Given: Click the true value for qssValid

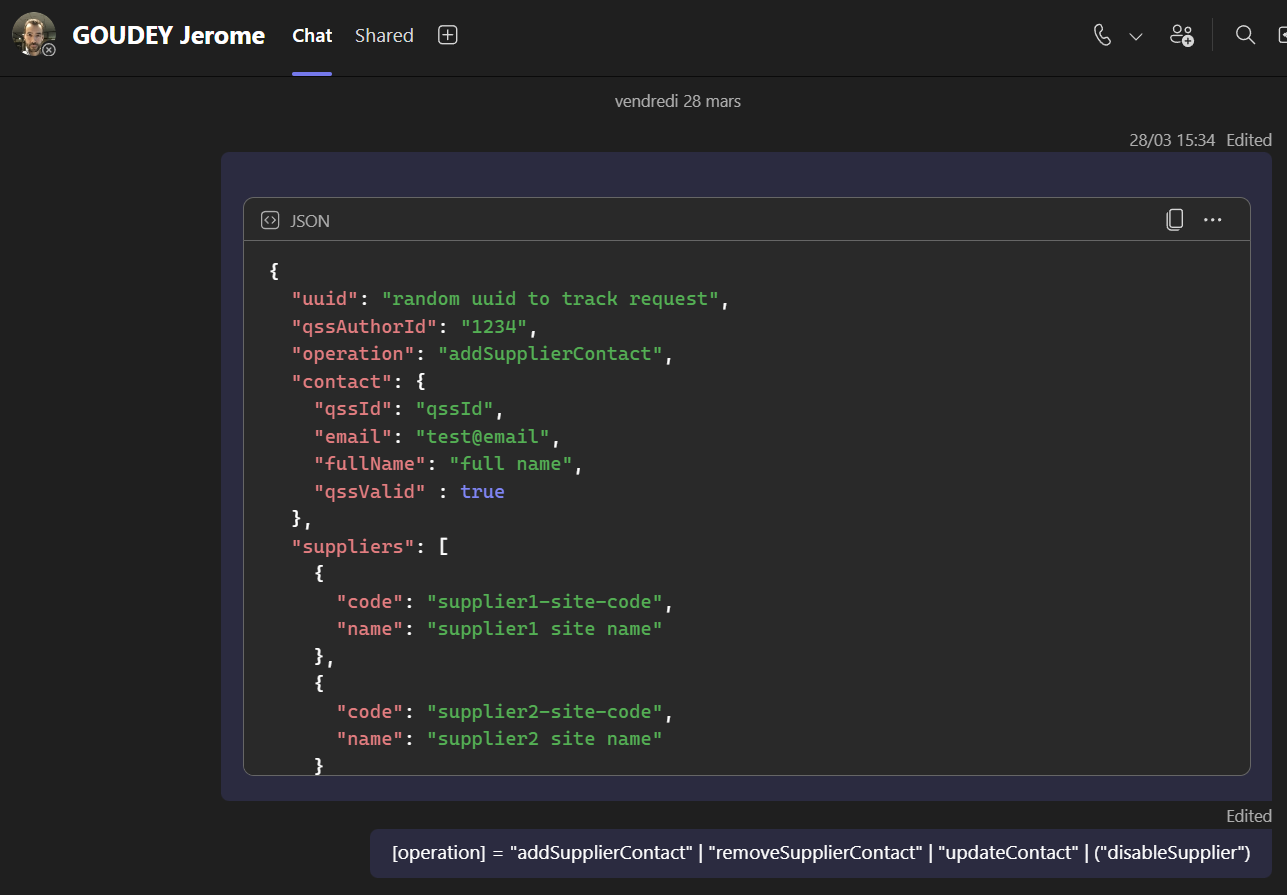Looking at the screenshot, I should pos(482,491).
